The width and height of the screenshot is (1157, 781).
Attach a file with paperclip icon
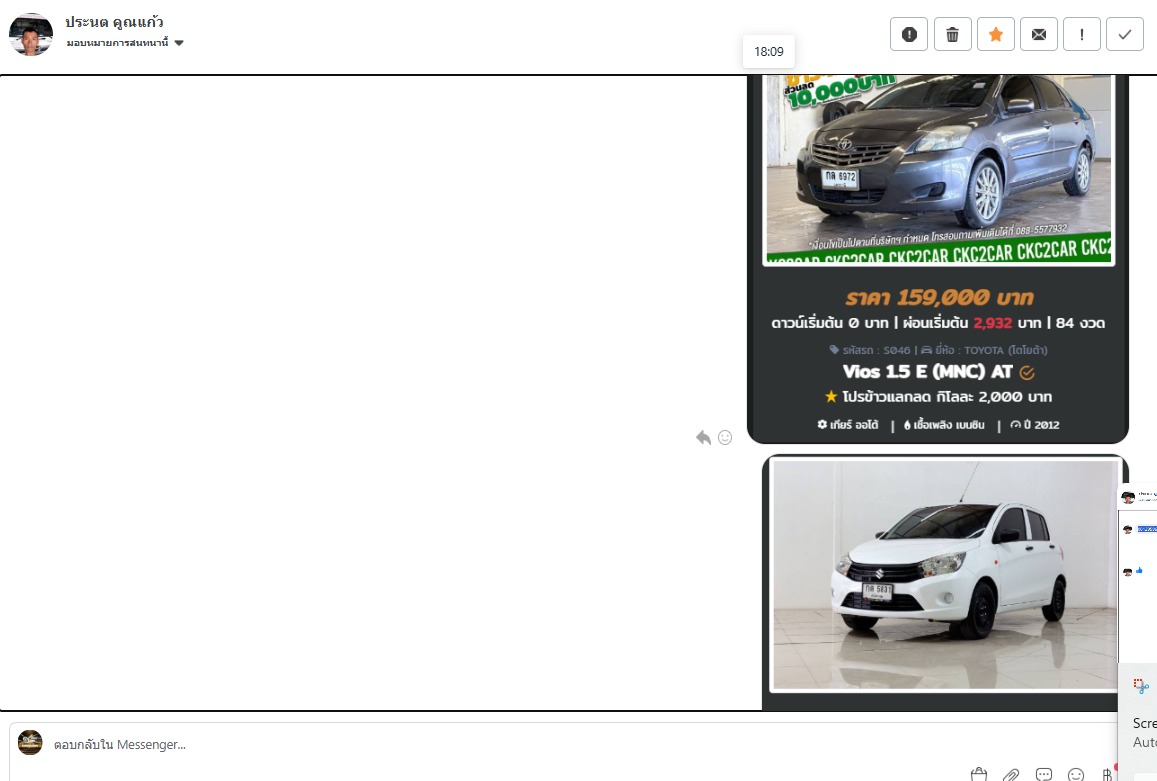click(x=1011, y=774)
